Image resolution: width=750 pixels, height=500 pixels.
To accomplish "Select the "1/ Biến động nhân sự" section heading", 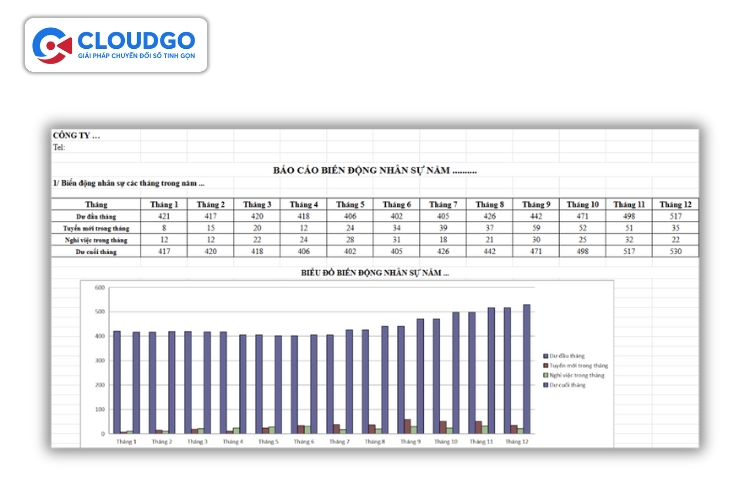I will point(128,183).
